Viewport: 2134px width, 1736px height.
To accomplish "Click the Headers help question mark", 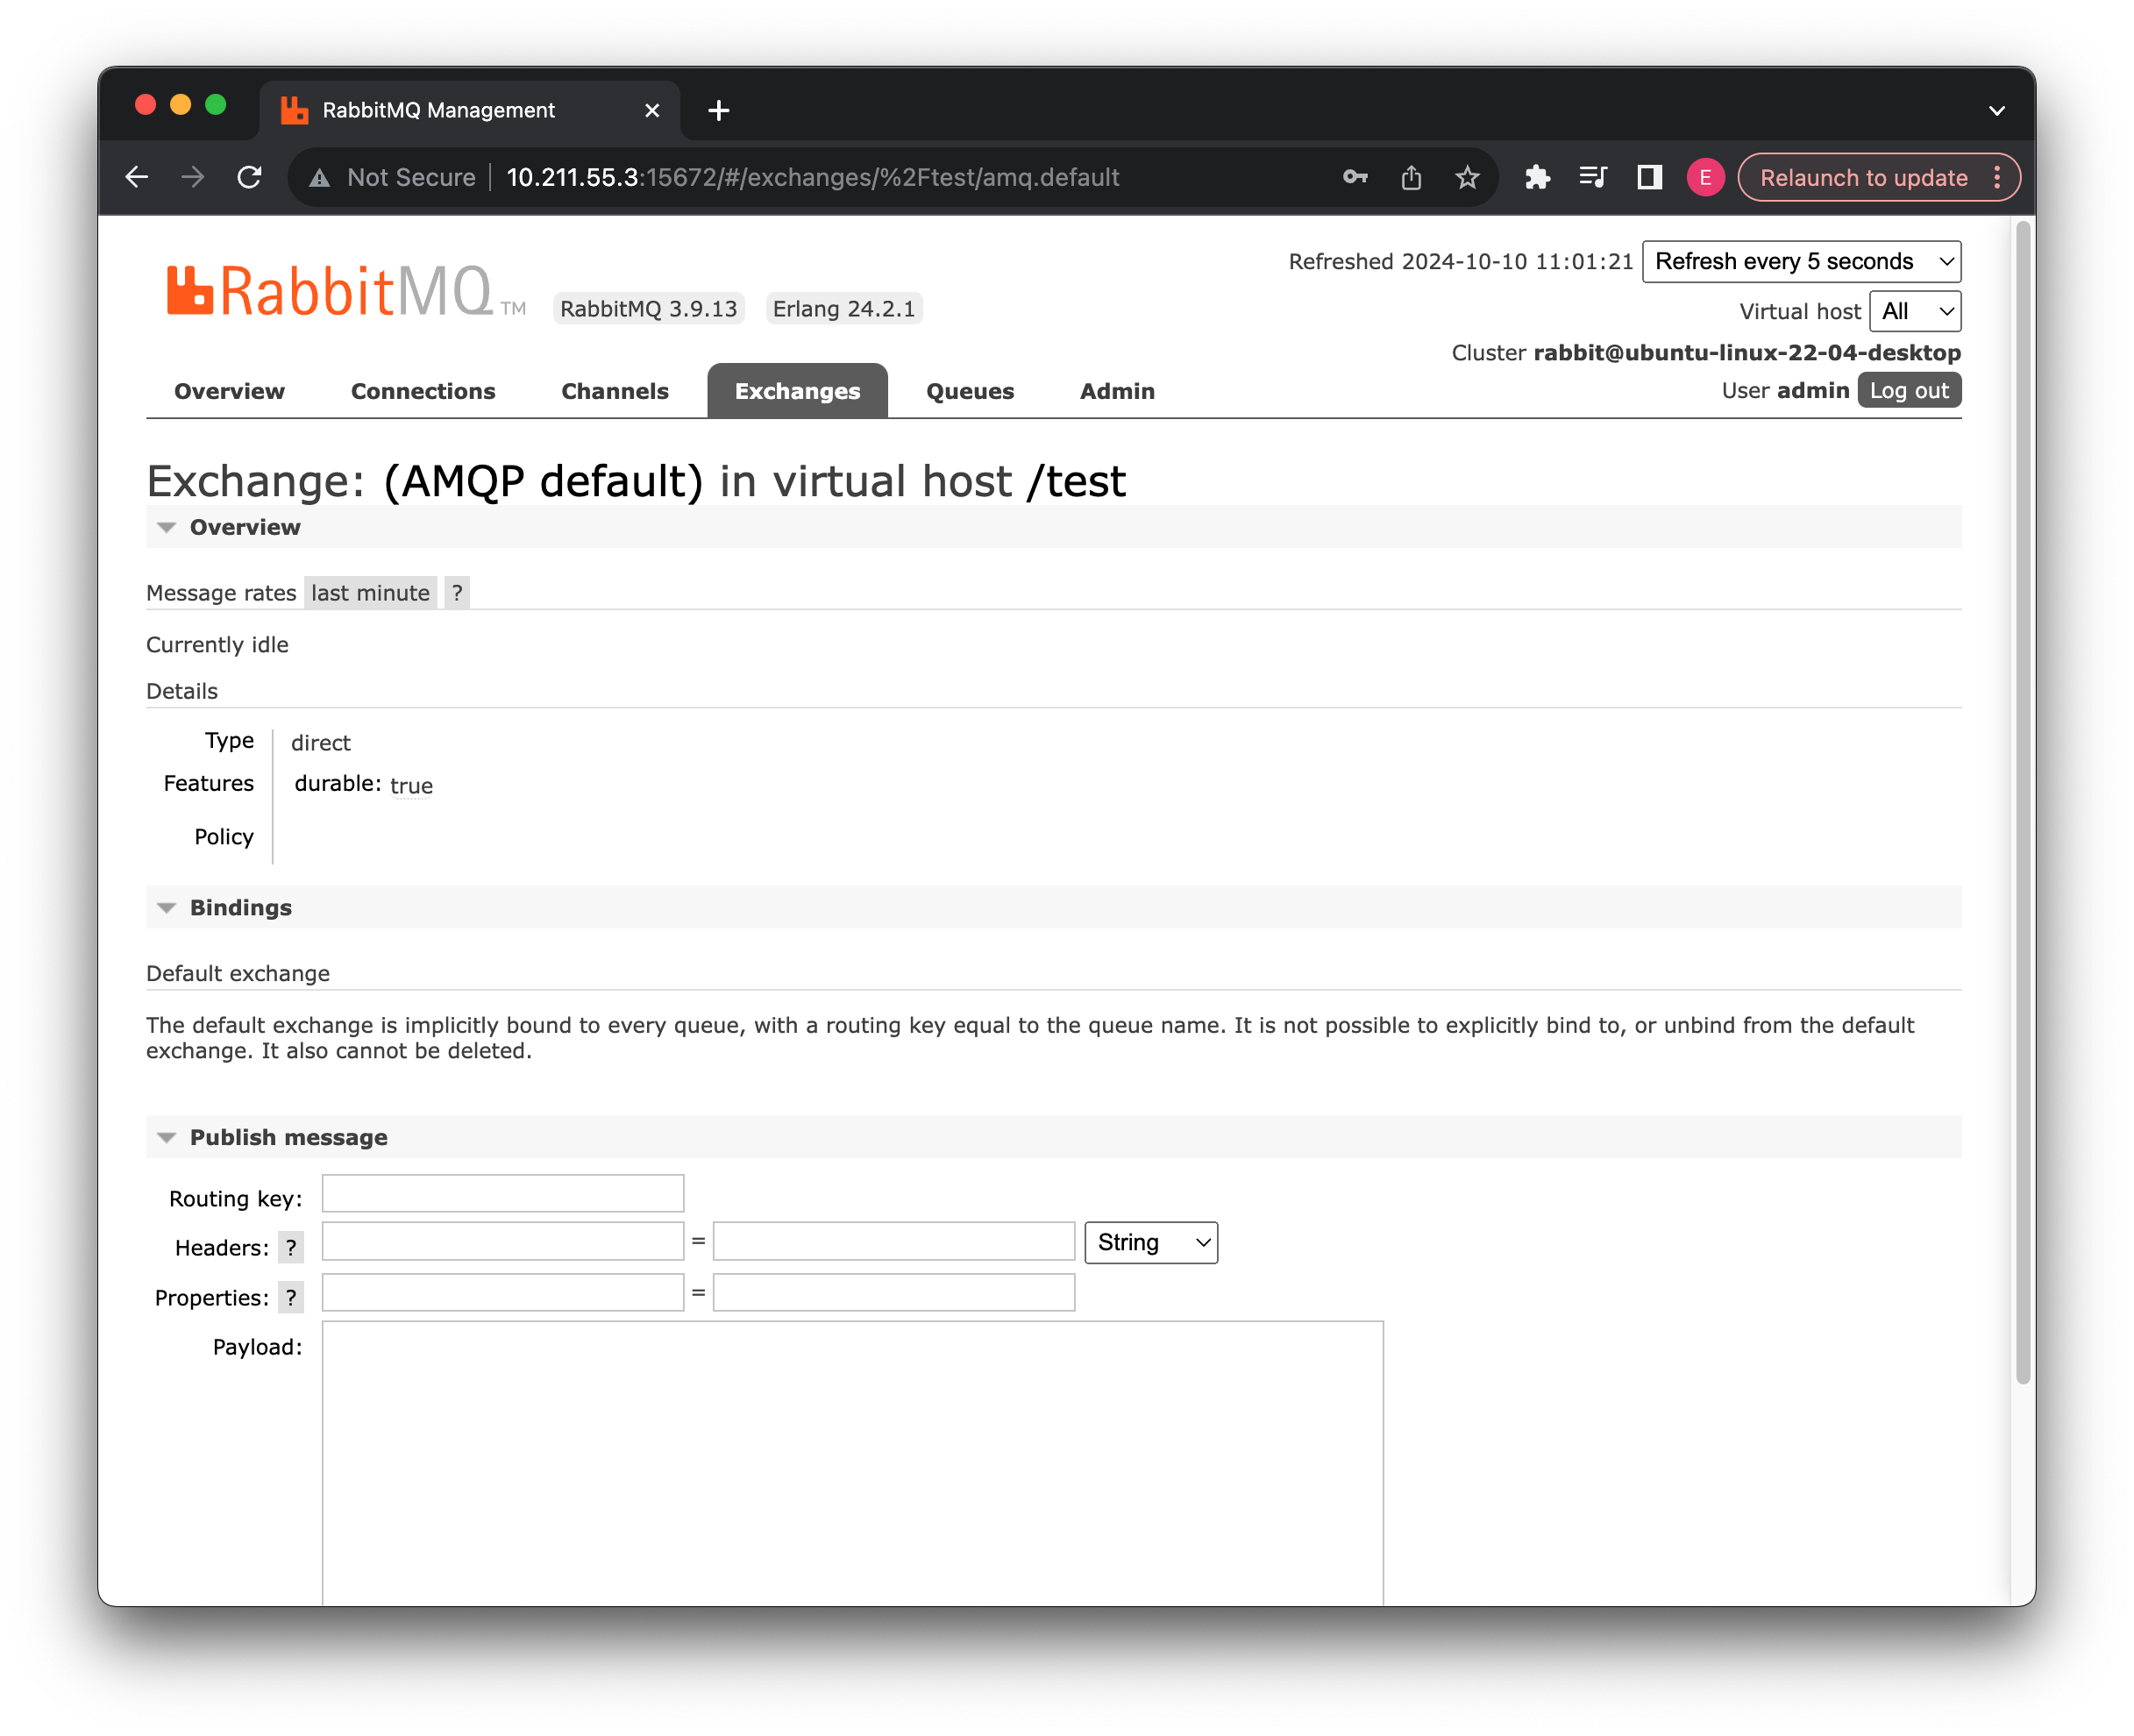I will pyautogui.click(x=290, y=1247).
